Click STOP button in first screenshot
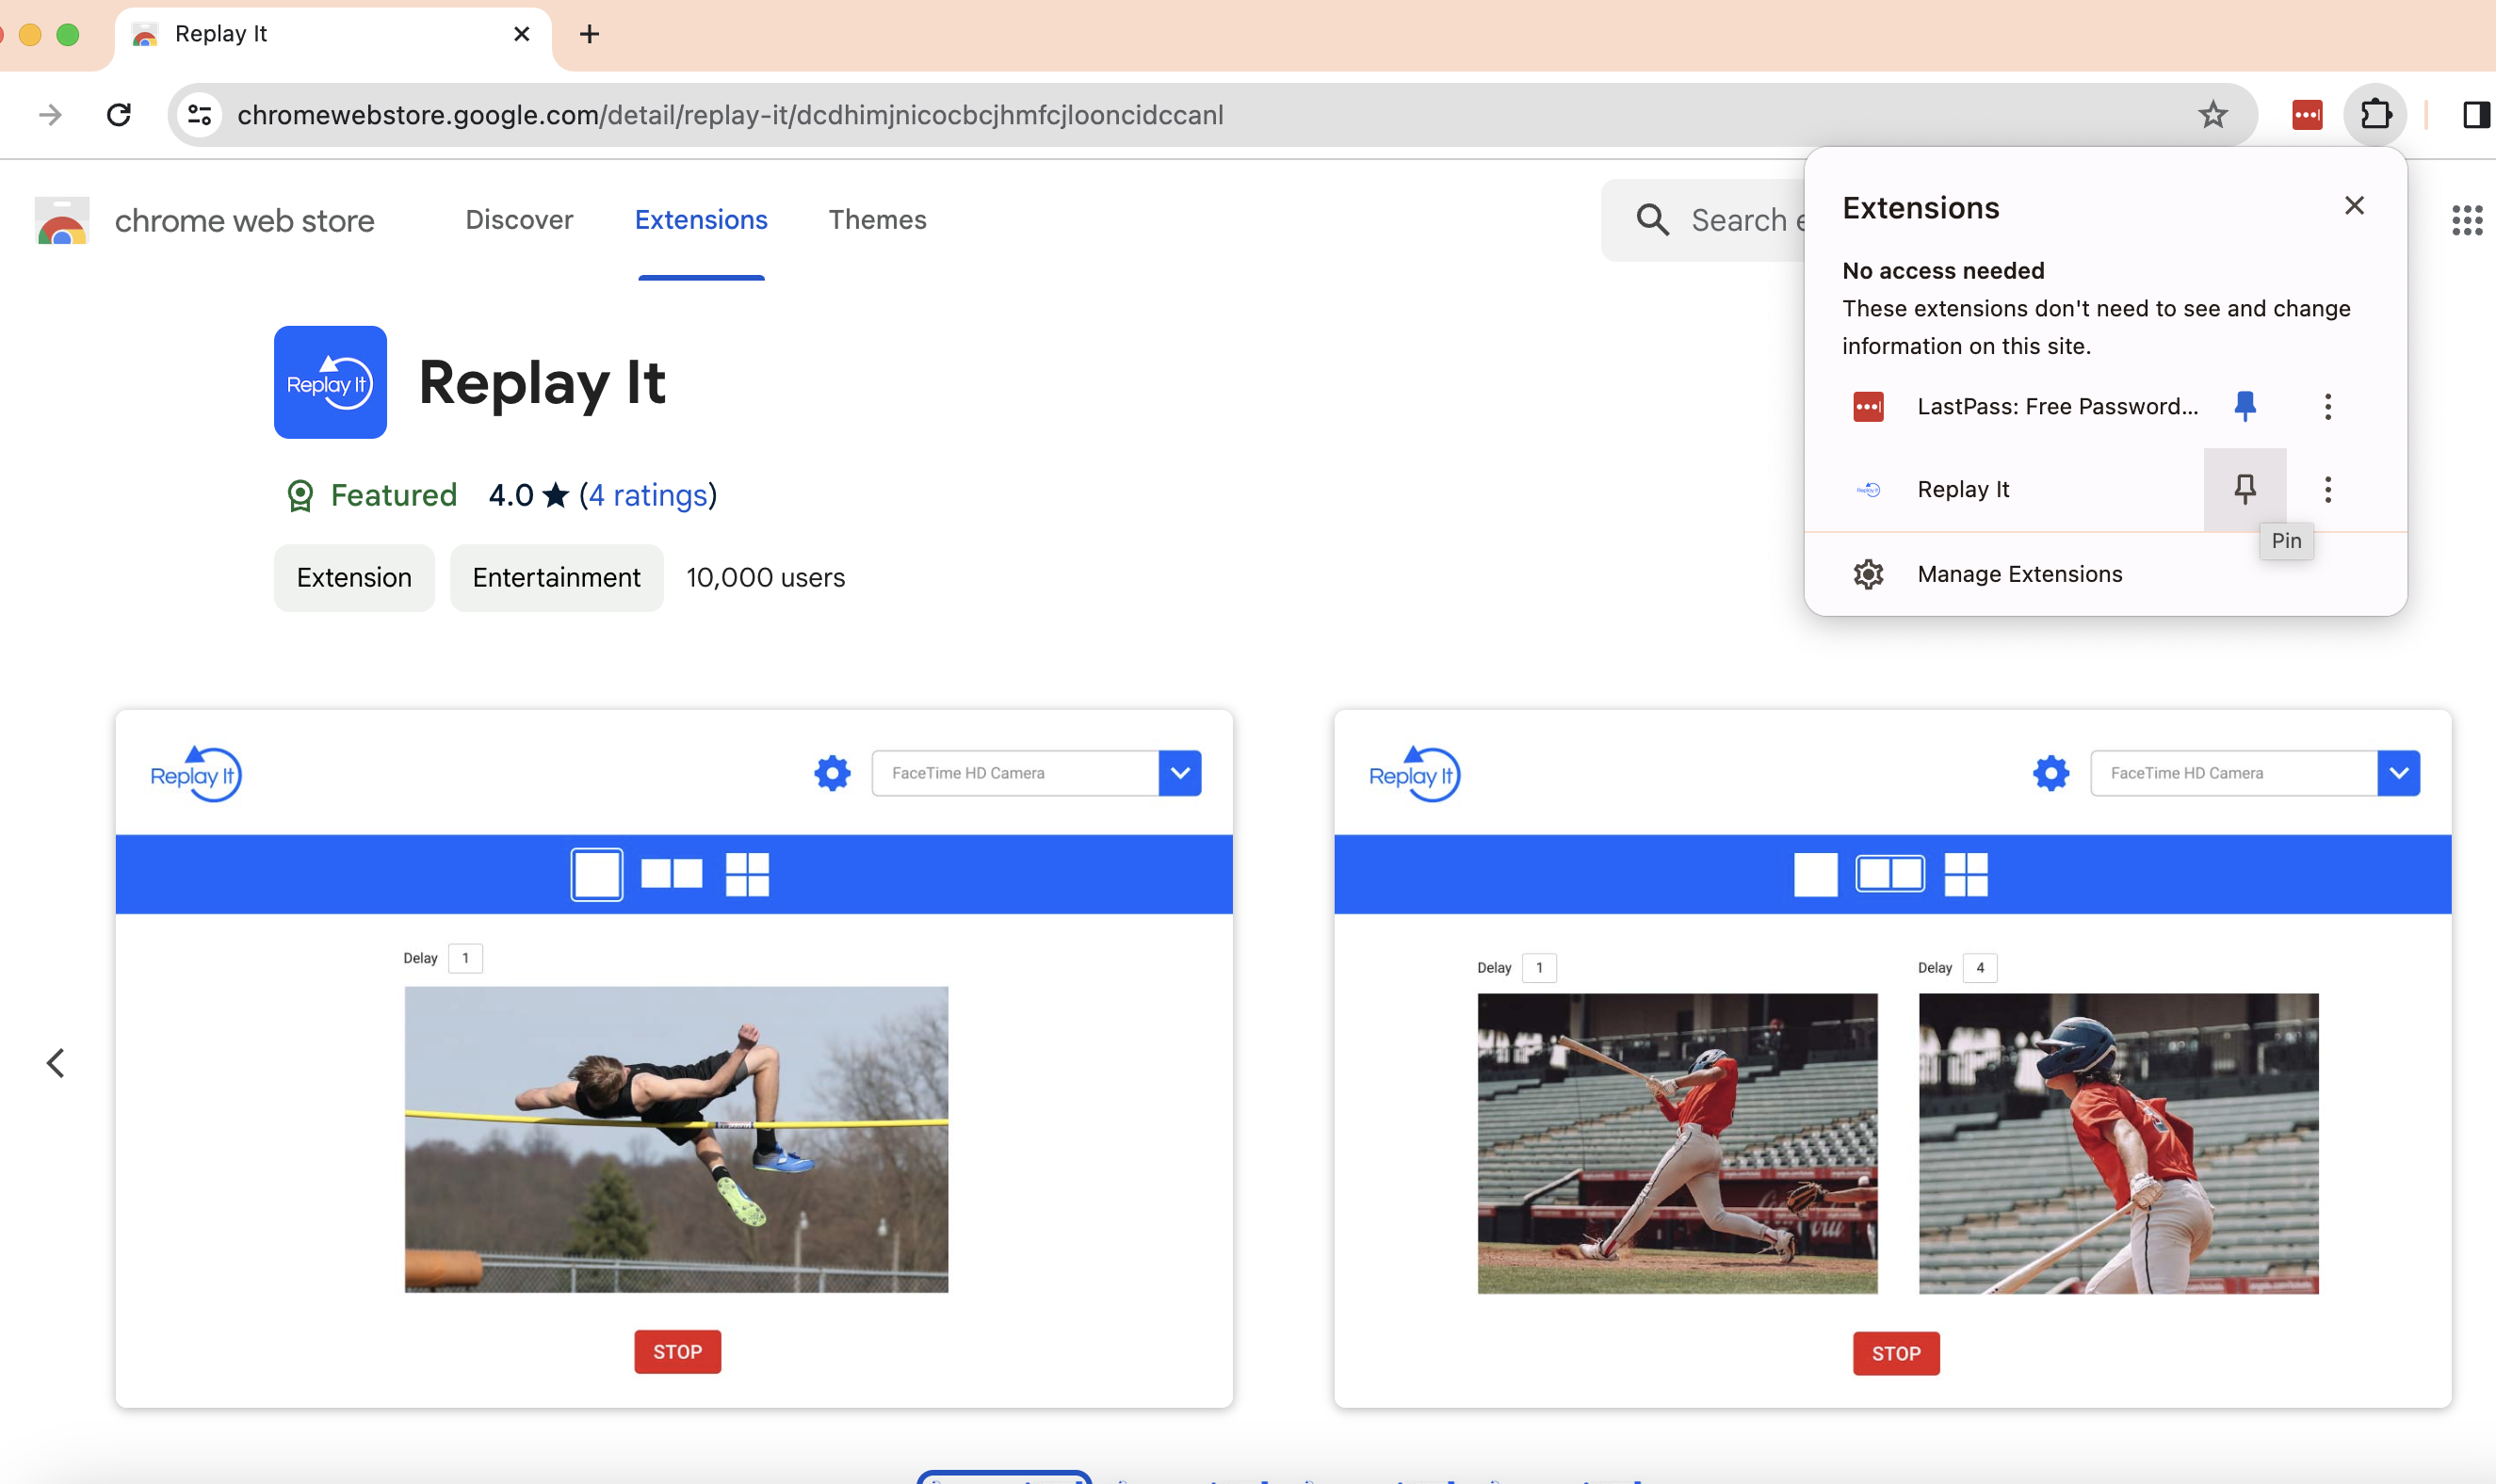 click(x=678, y=1352)
